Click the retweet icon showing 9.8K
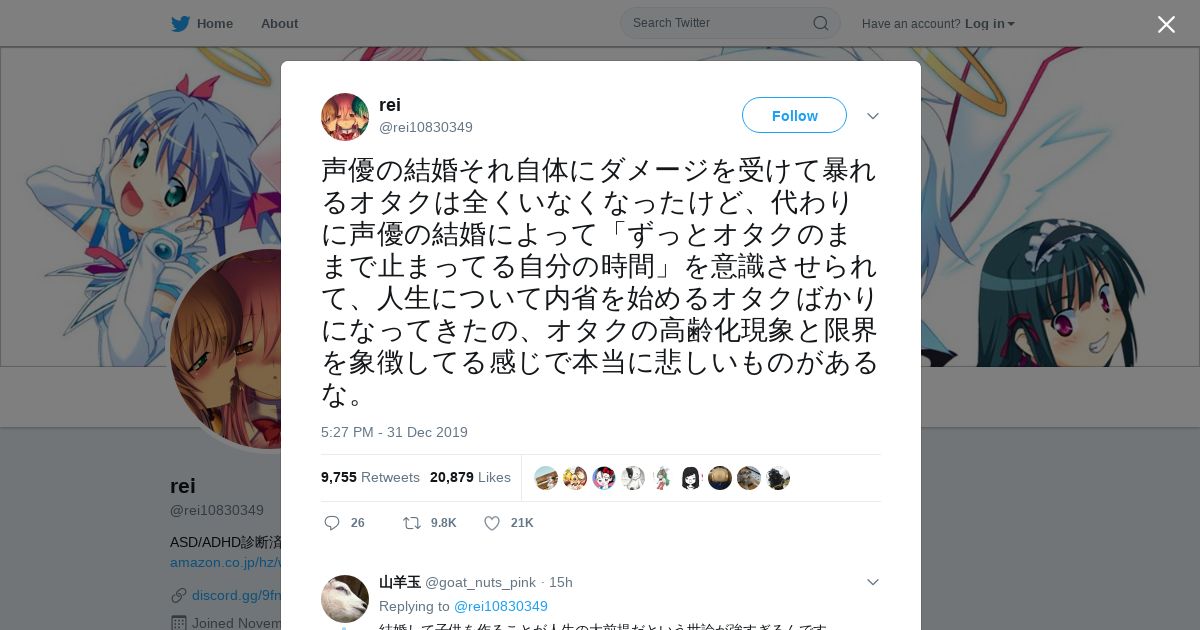The height and width of the screenshot is (630, 1200). [412, 523]
